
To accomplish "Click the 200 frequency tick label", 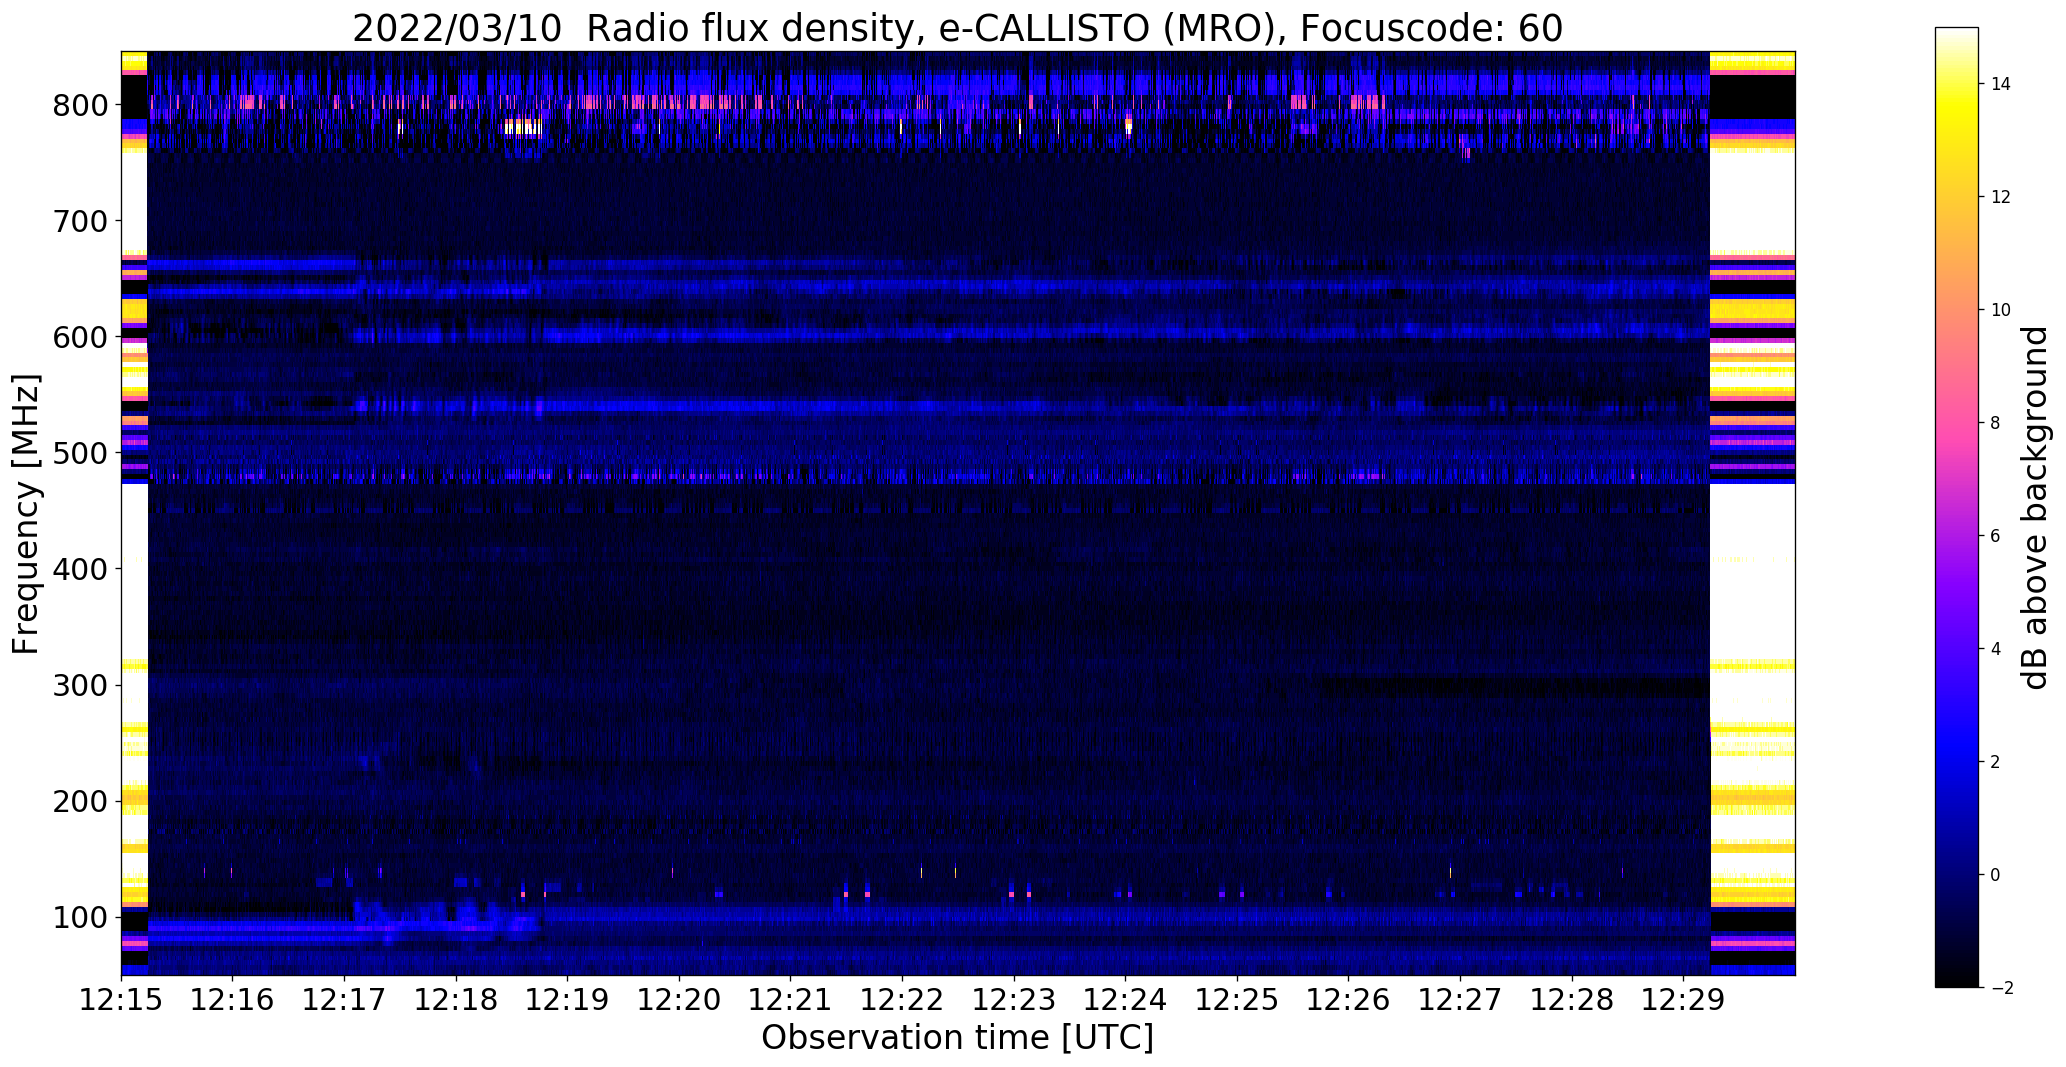I will pyautogui.click(x=80, y=801).
